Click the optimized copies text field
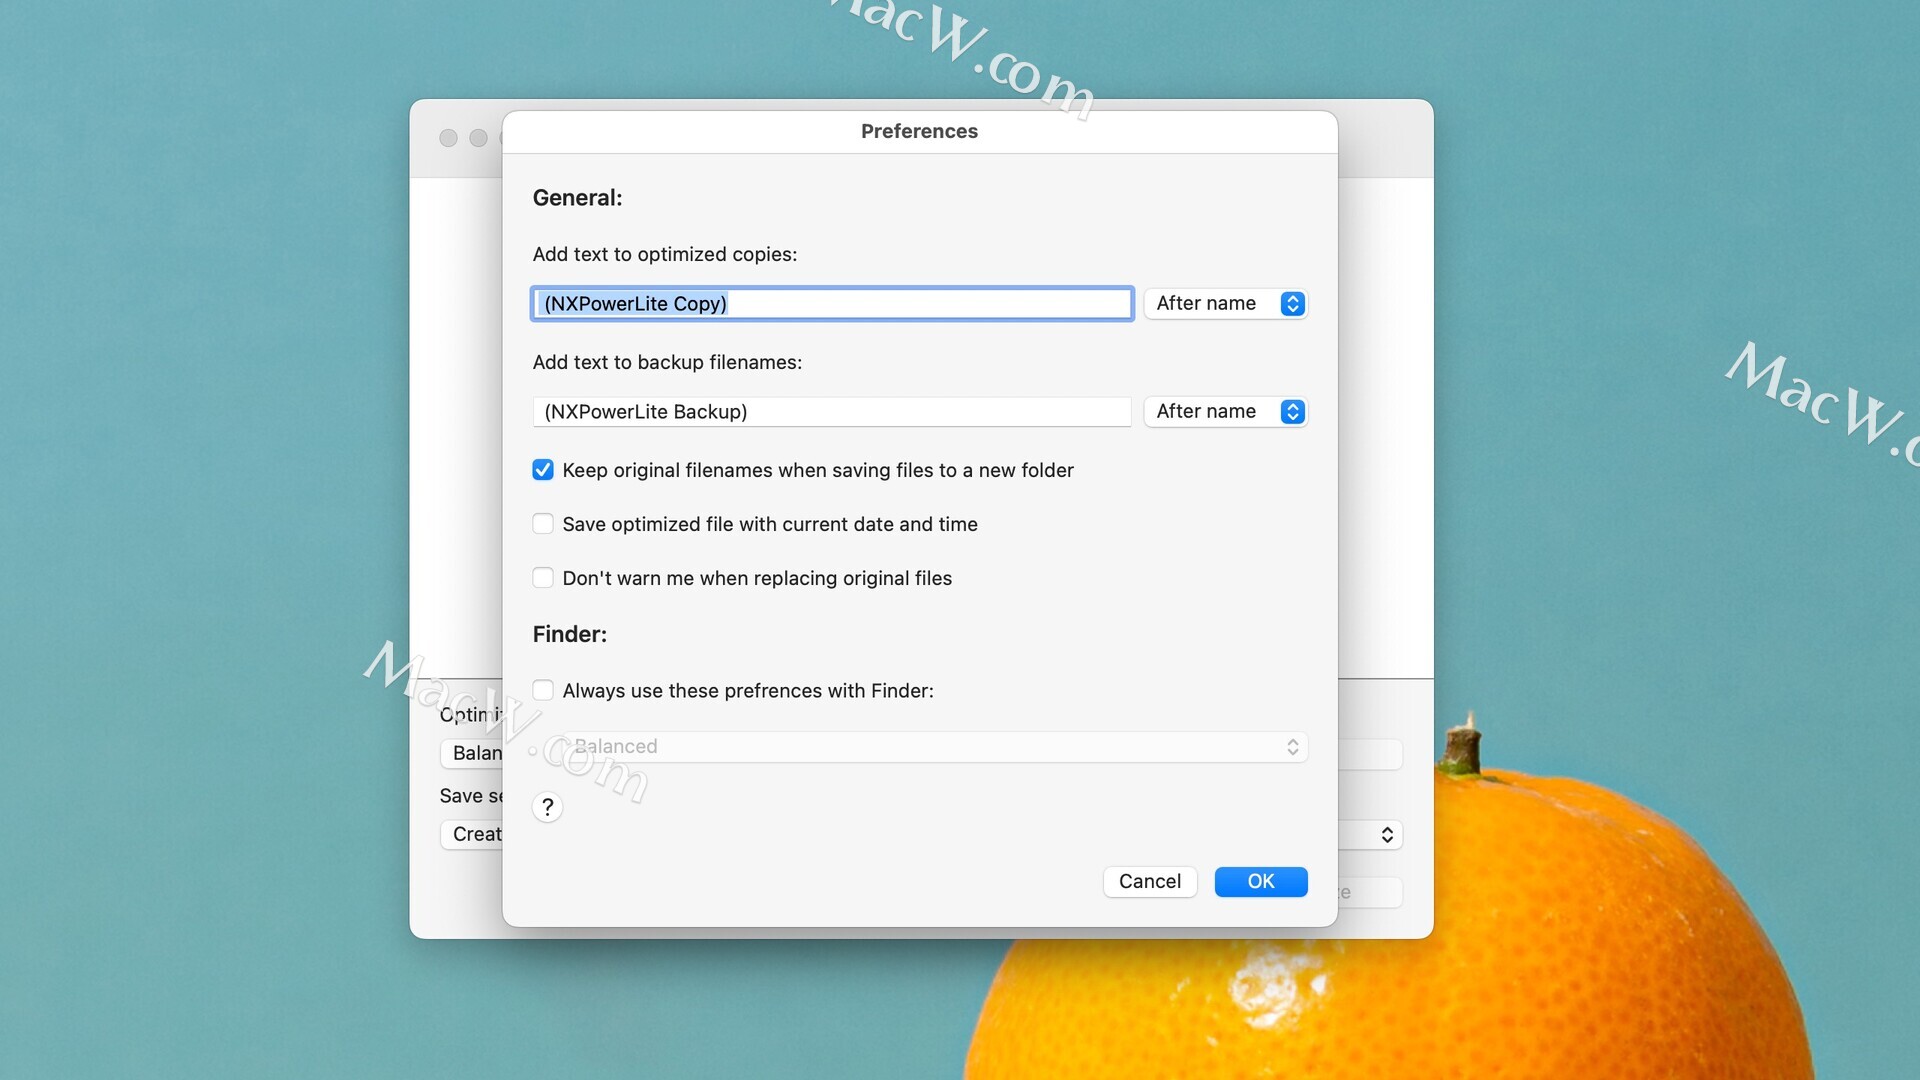The width and height of the screenshot is (1920, 1080). coord(831,303)
